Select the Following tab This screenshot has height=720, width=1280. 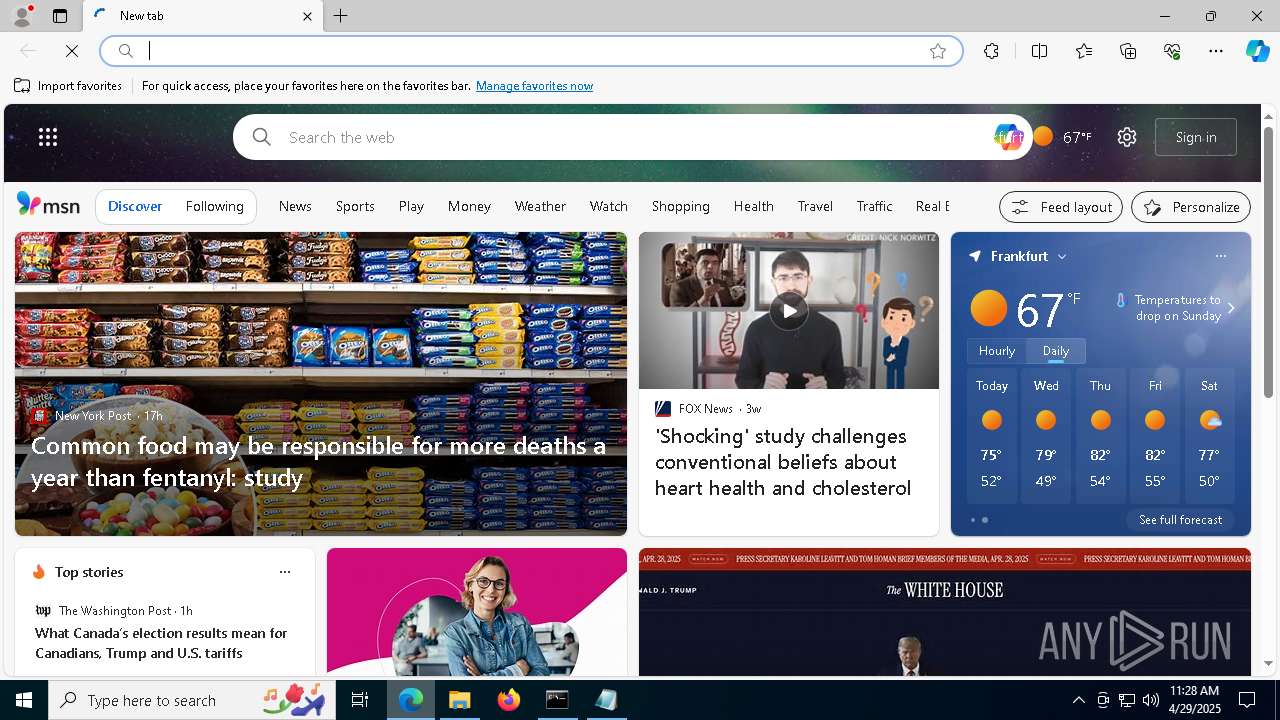[x=215, y=206]
